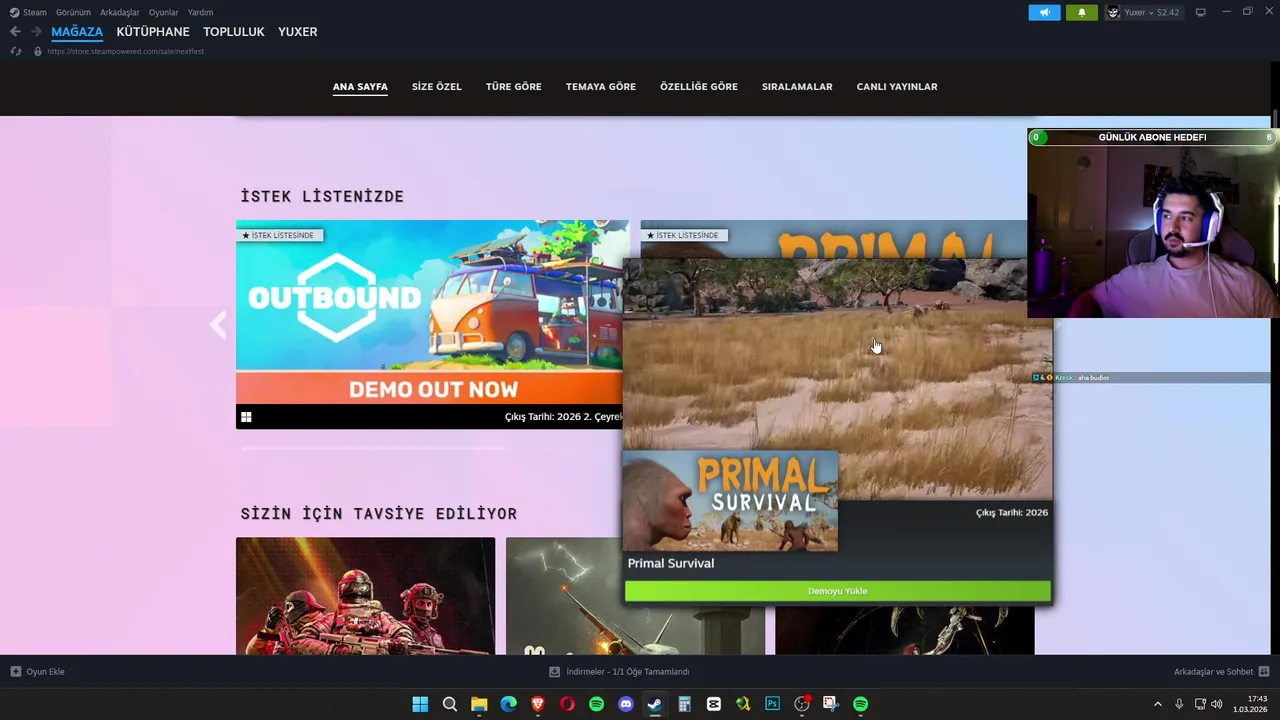This screenshot has height=720, width=1280.
Task: Open the Yardım menu
Action: (x=200, y=12)
